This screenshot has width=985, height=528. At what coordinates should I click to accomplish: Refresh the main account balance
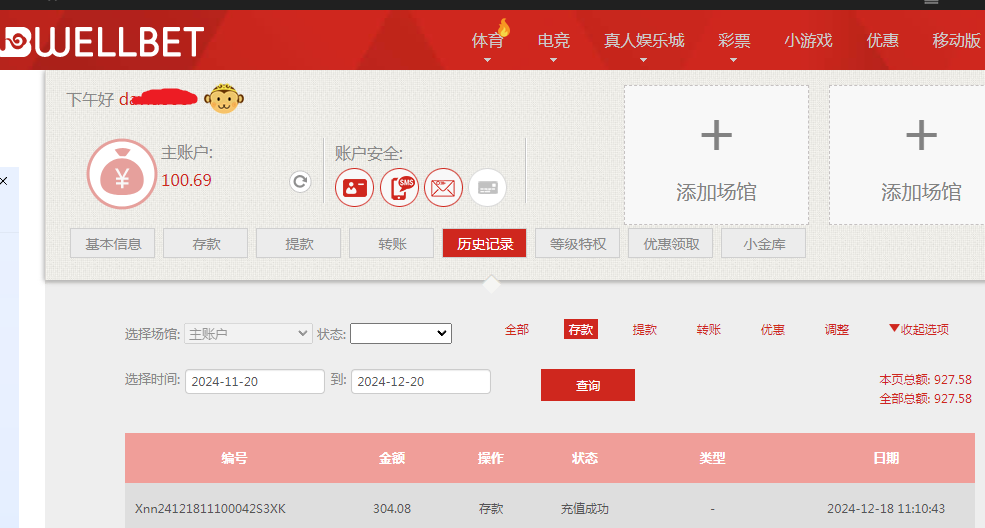coord(300,181)
